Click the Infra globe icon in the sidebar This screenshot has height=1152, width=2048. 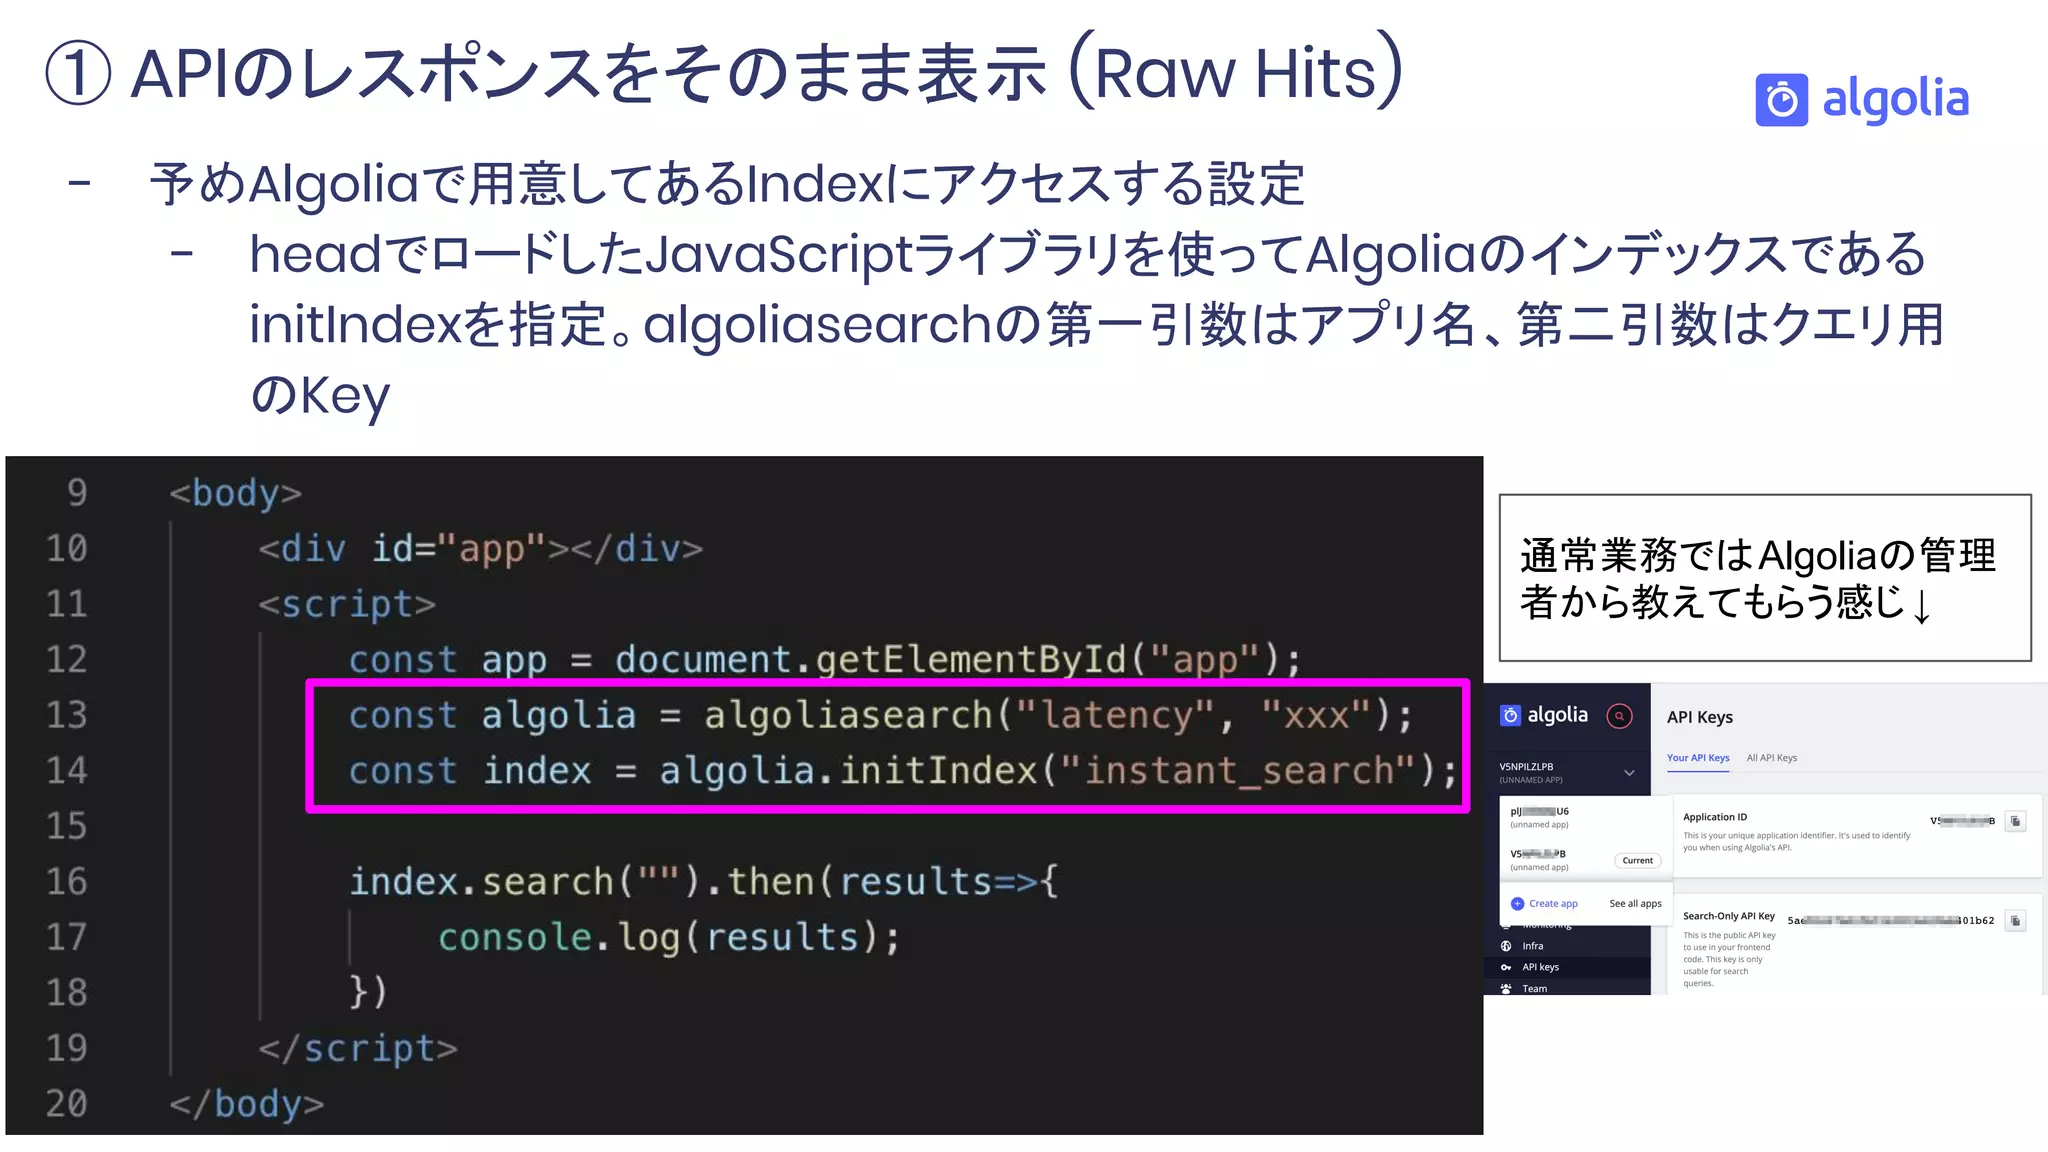1506,946
